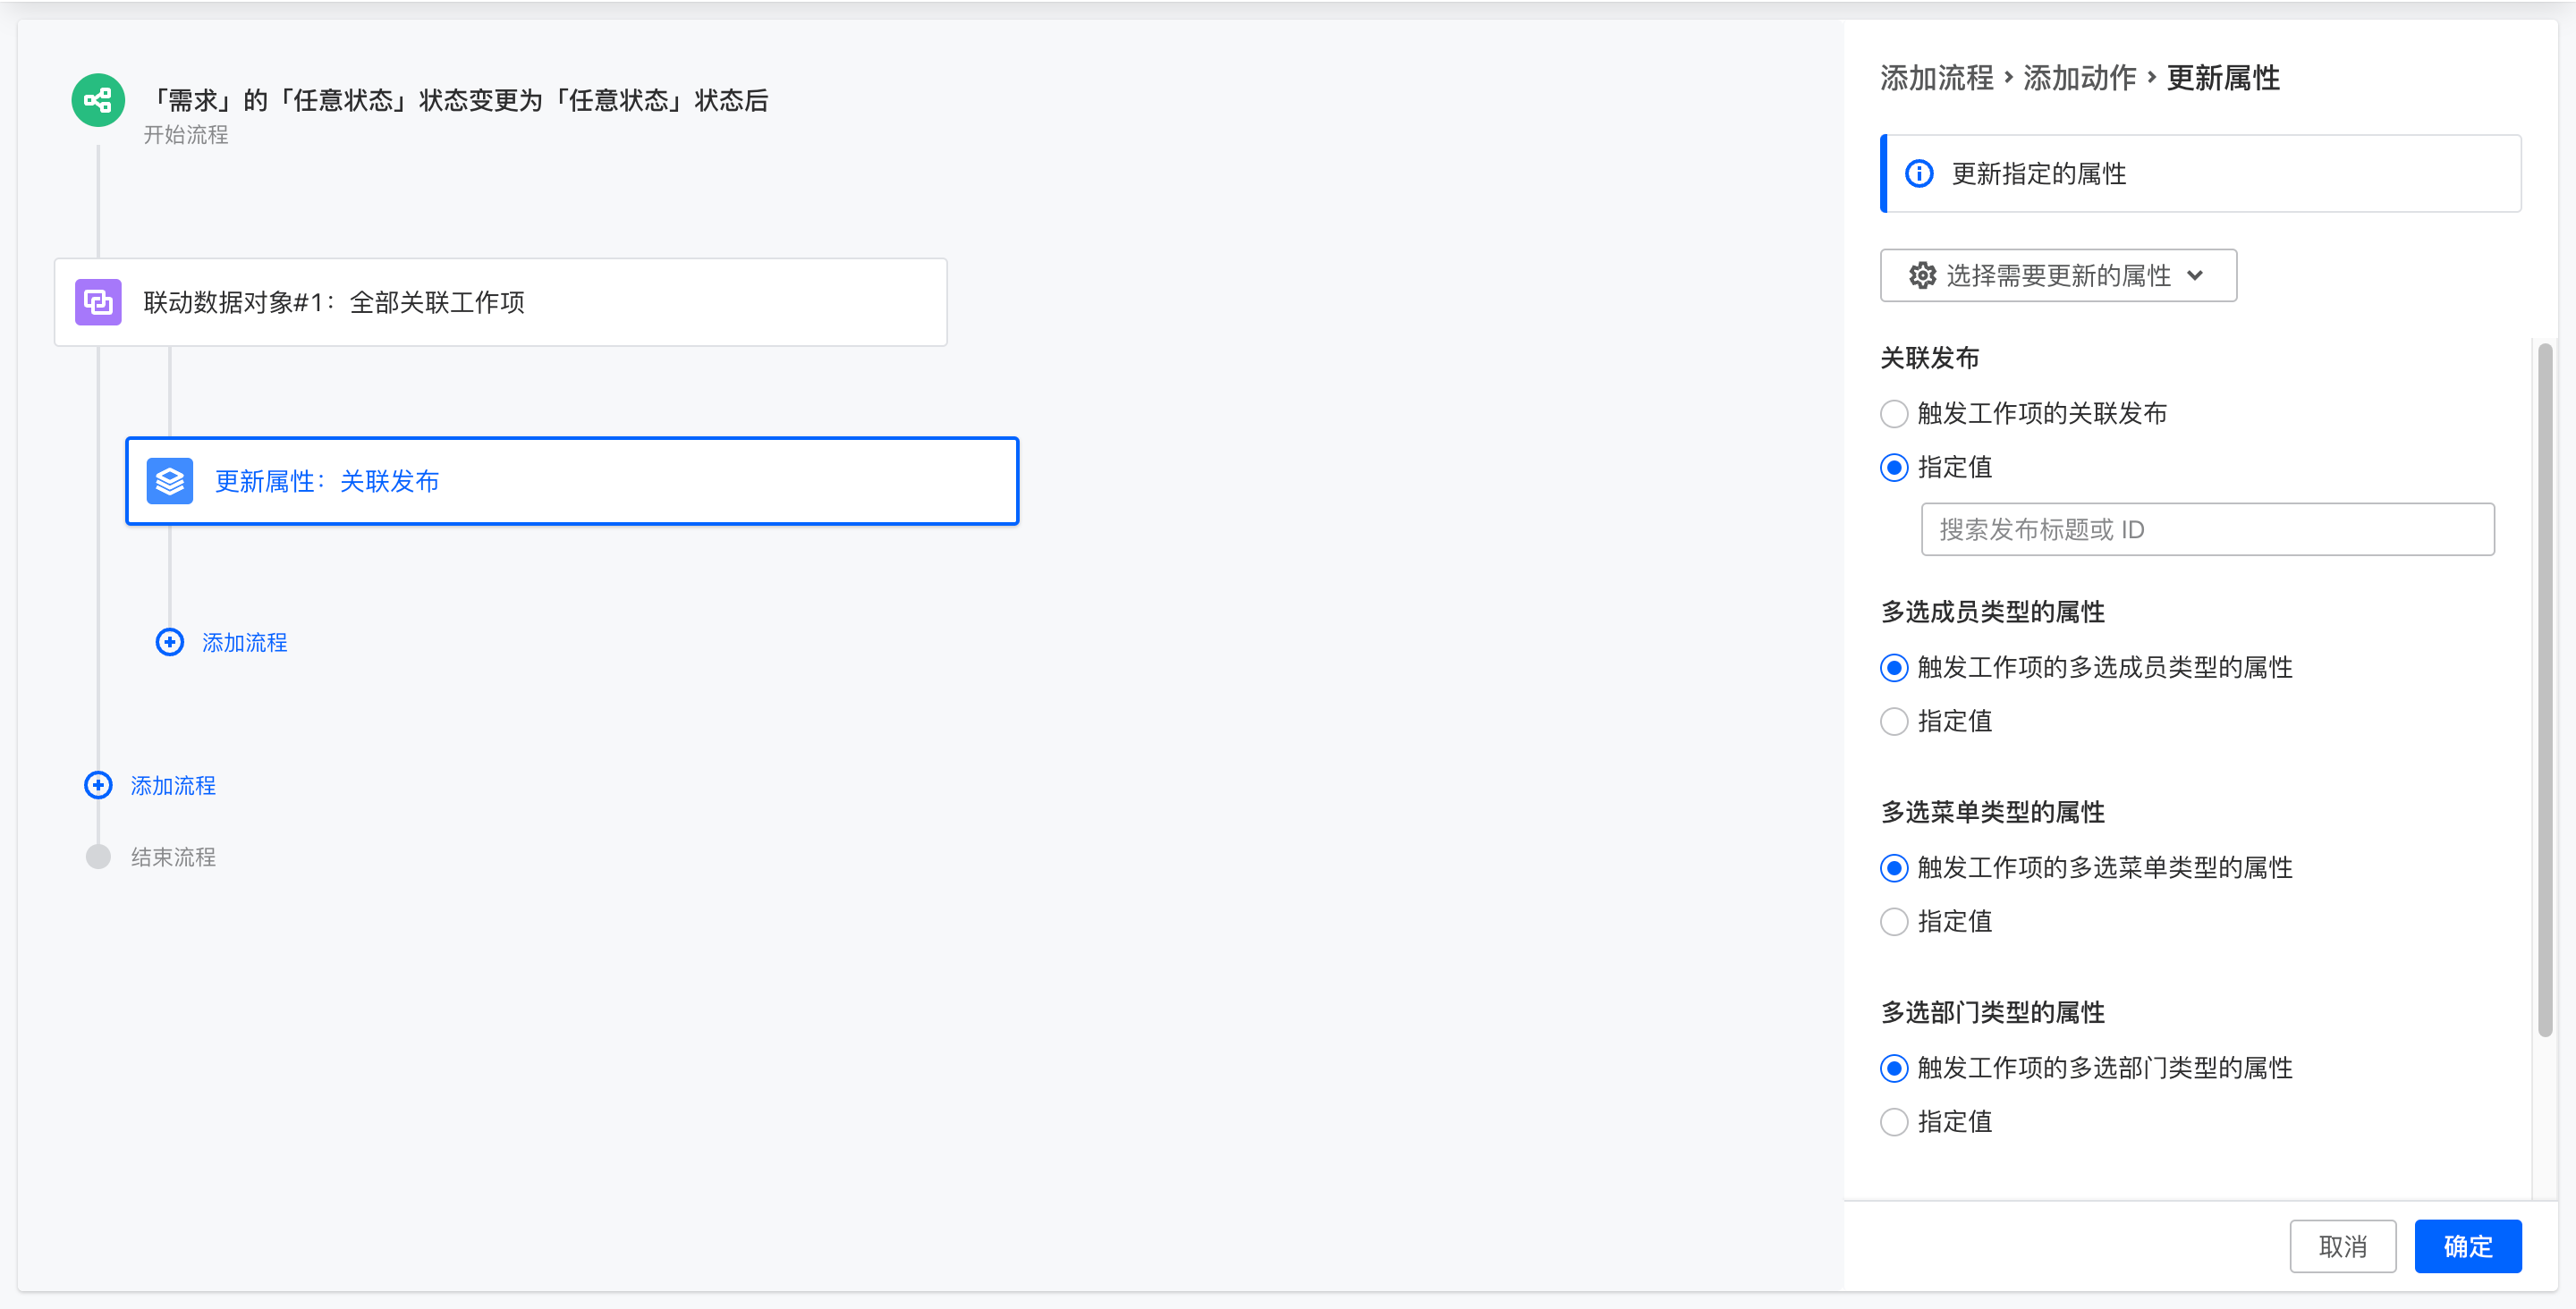Click the blue update attribute layers icon
2576x1309 pixels.
coord(170,481)
